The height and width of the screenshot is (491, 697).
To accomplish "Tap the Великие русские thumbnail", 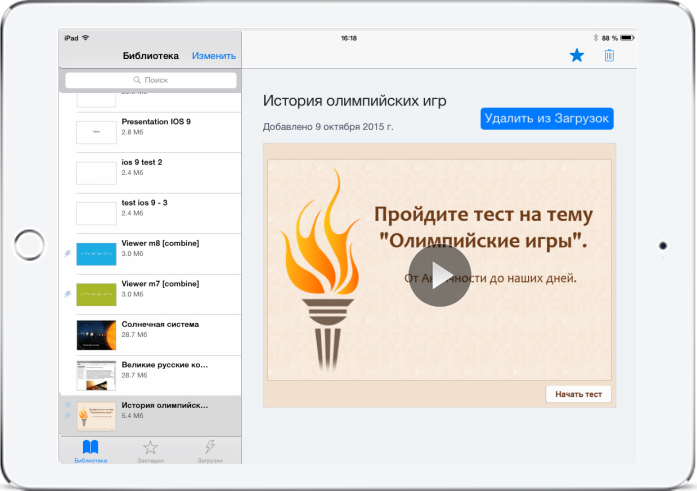I will [96, 375].
